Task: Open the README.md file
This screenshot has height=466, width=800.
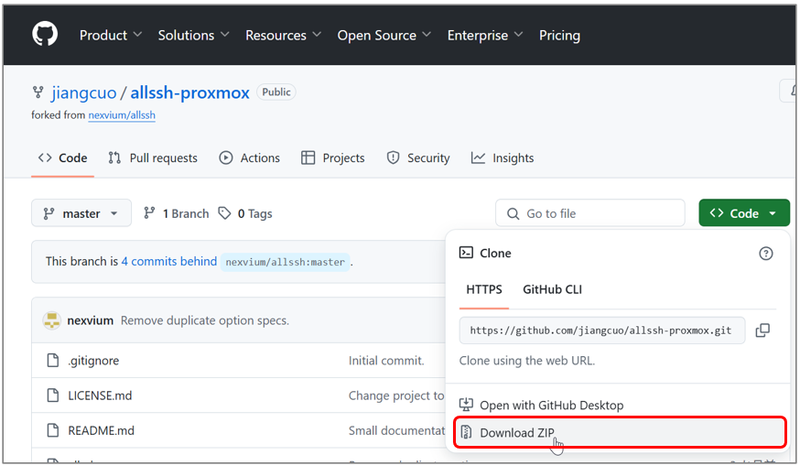Action: (101, 431)
